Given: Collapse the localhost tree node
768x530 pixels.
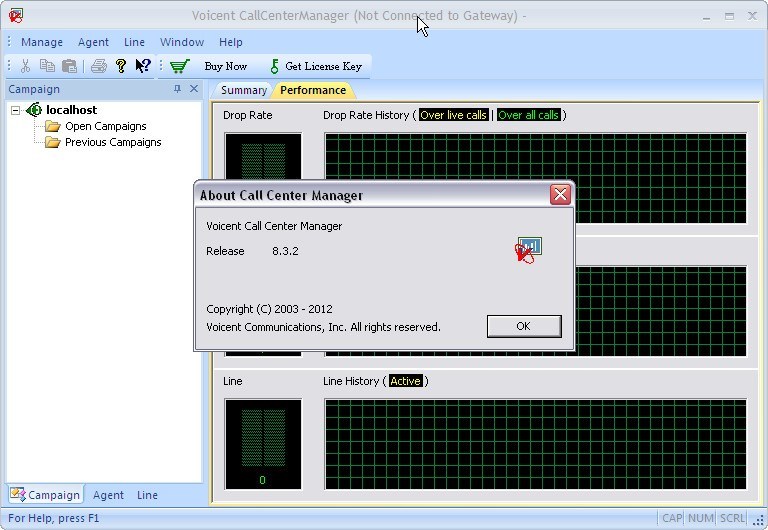Looking at the screenshot, I should (x=16, y=110).
